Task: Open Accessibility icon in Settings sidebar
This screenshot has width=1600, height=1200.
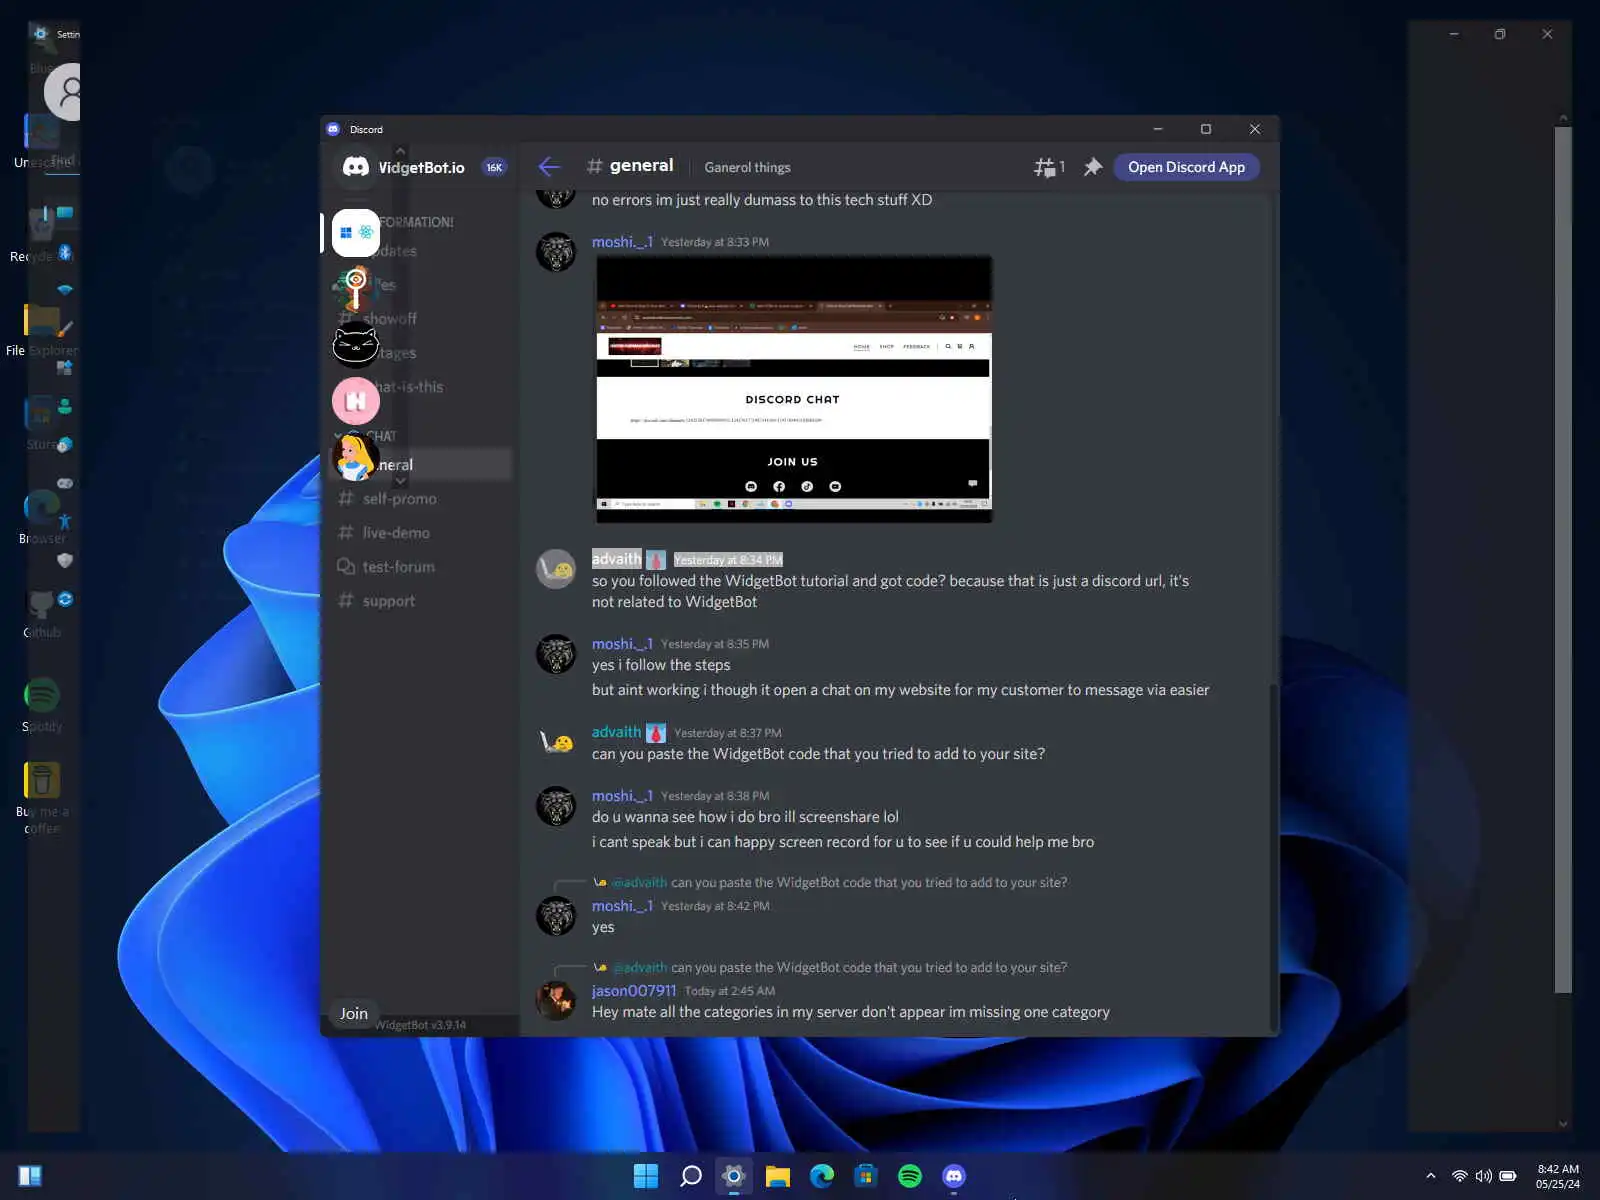Action: tap(65, 522)
